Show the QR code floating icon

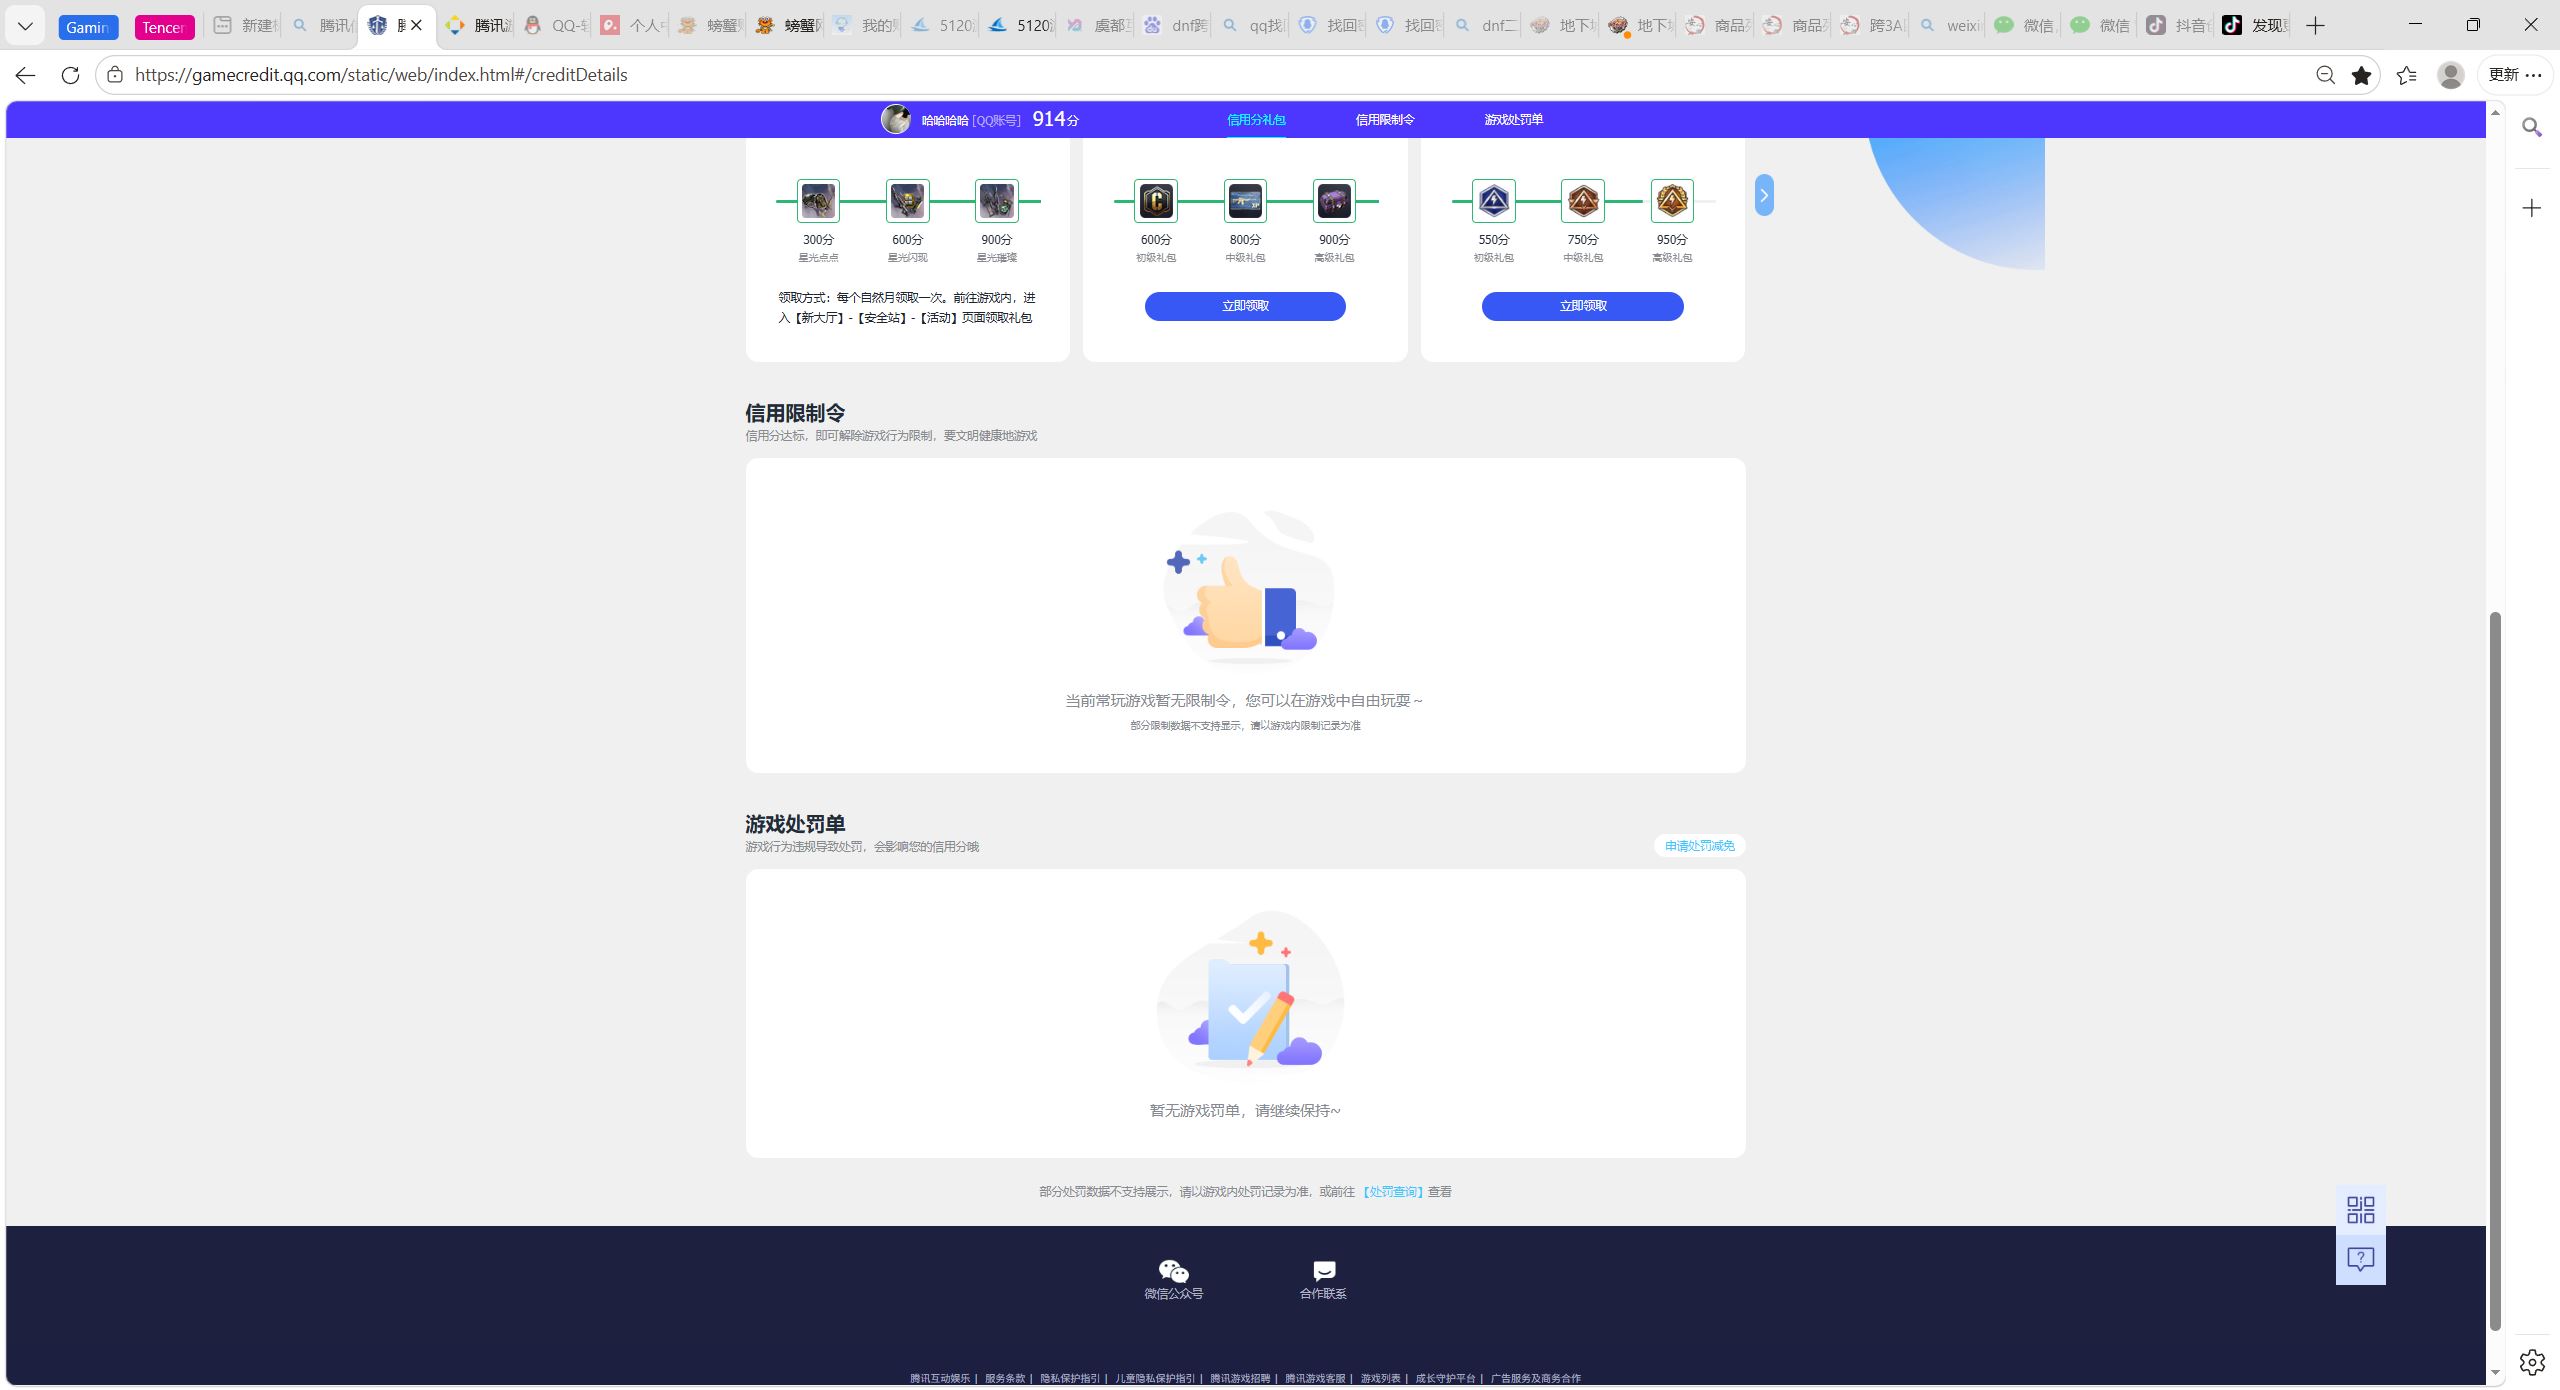tap(2360, 1210)
